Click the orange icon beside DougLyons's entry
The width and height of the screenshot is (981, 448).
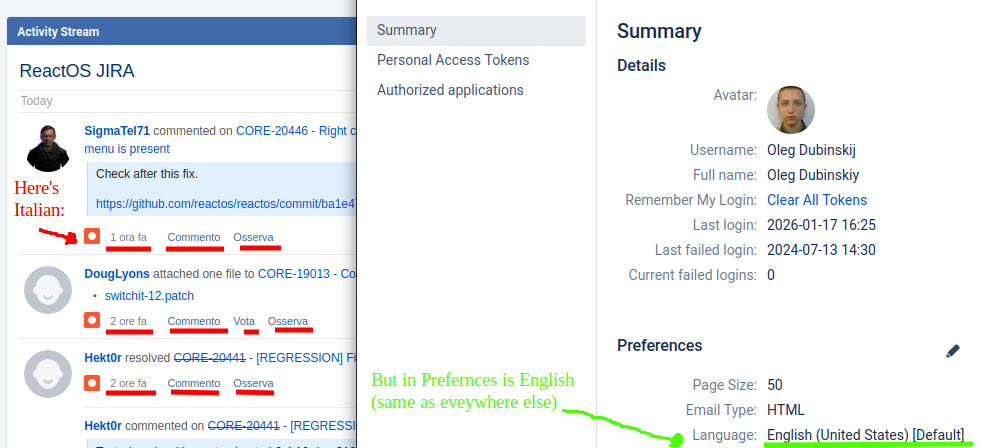pos(91,321)
